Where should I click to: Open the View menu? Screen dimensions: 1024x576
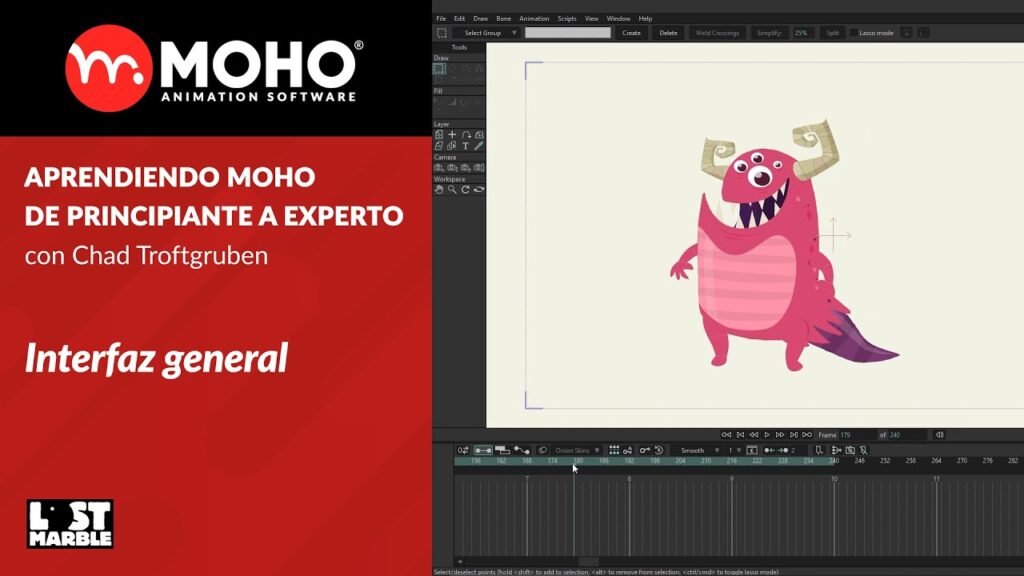coord(592,18)
